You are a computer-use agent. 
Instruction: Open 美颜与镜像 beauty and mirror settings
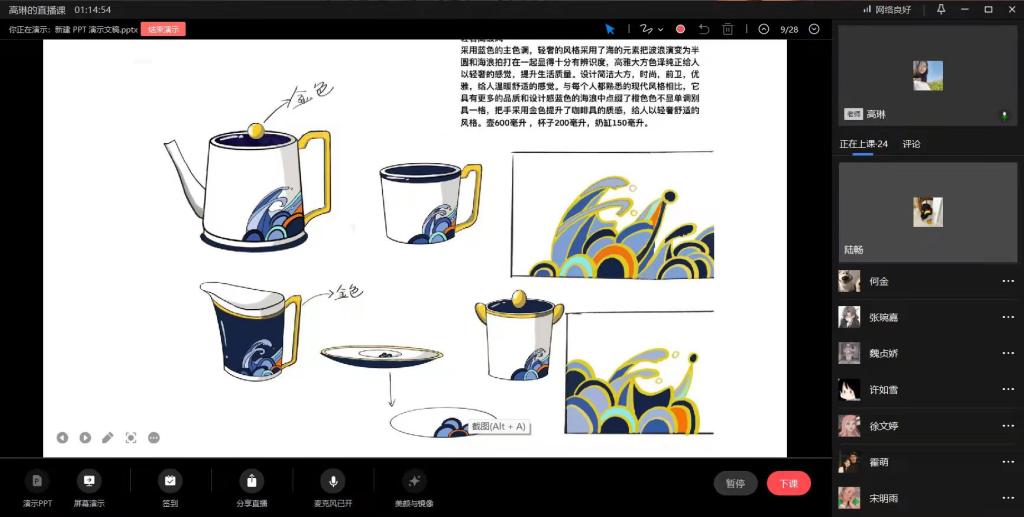[x=415, y=487]
